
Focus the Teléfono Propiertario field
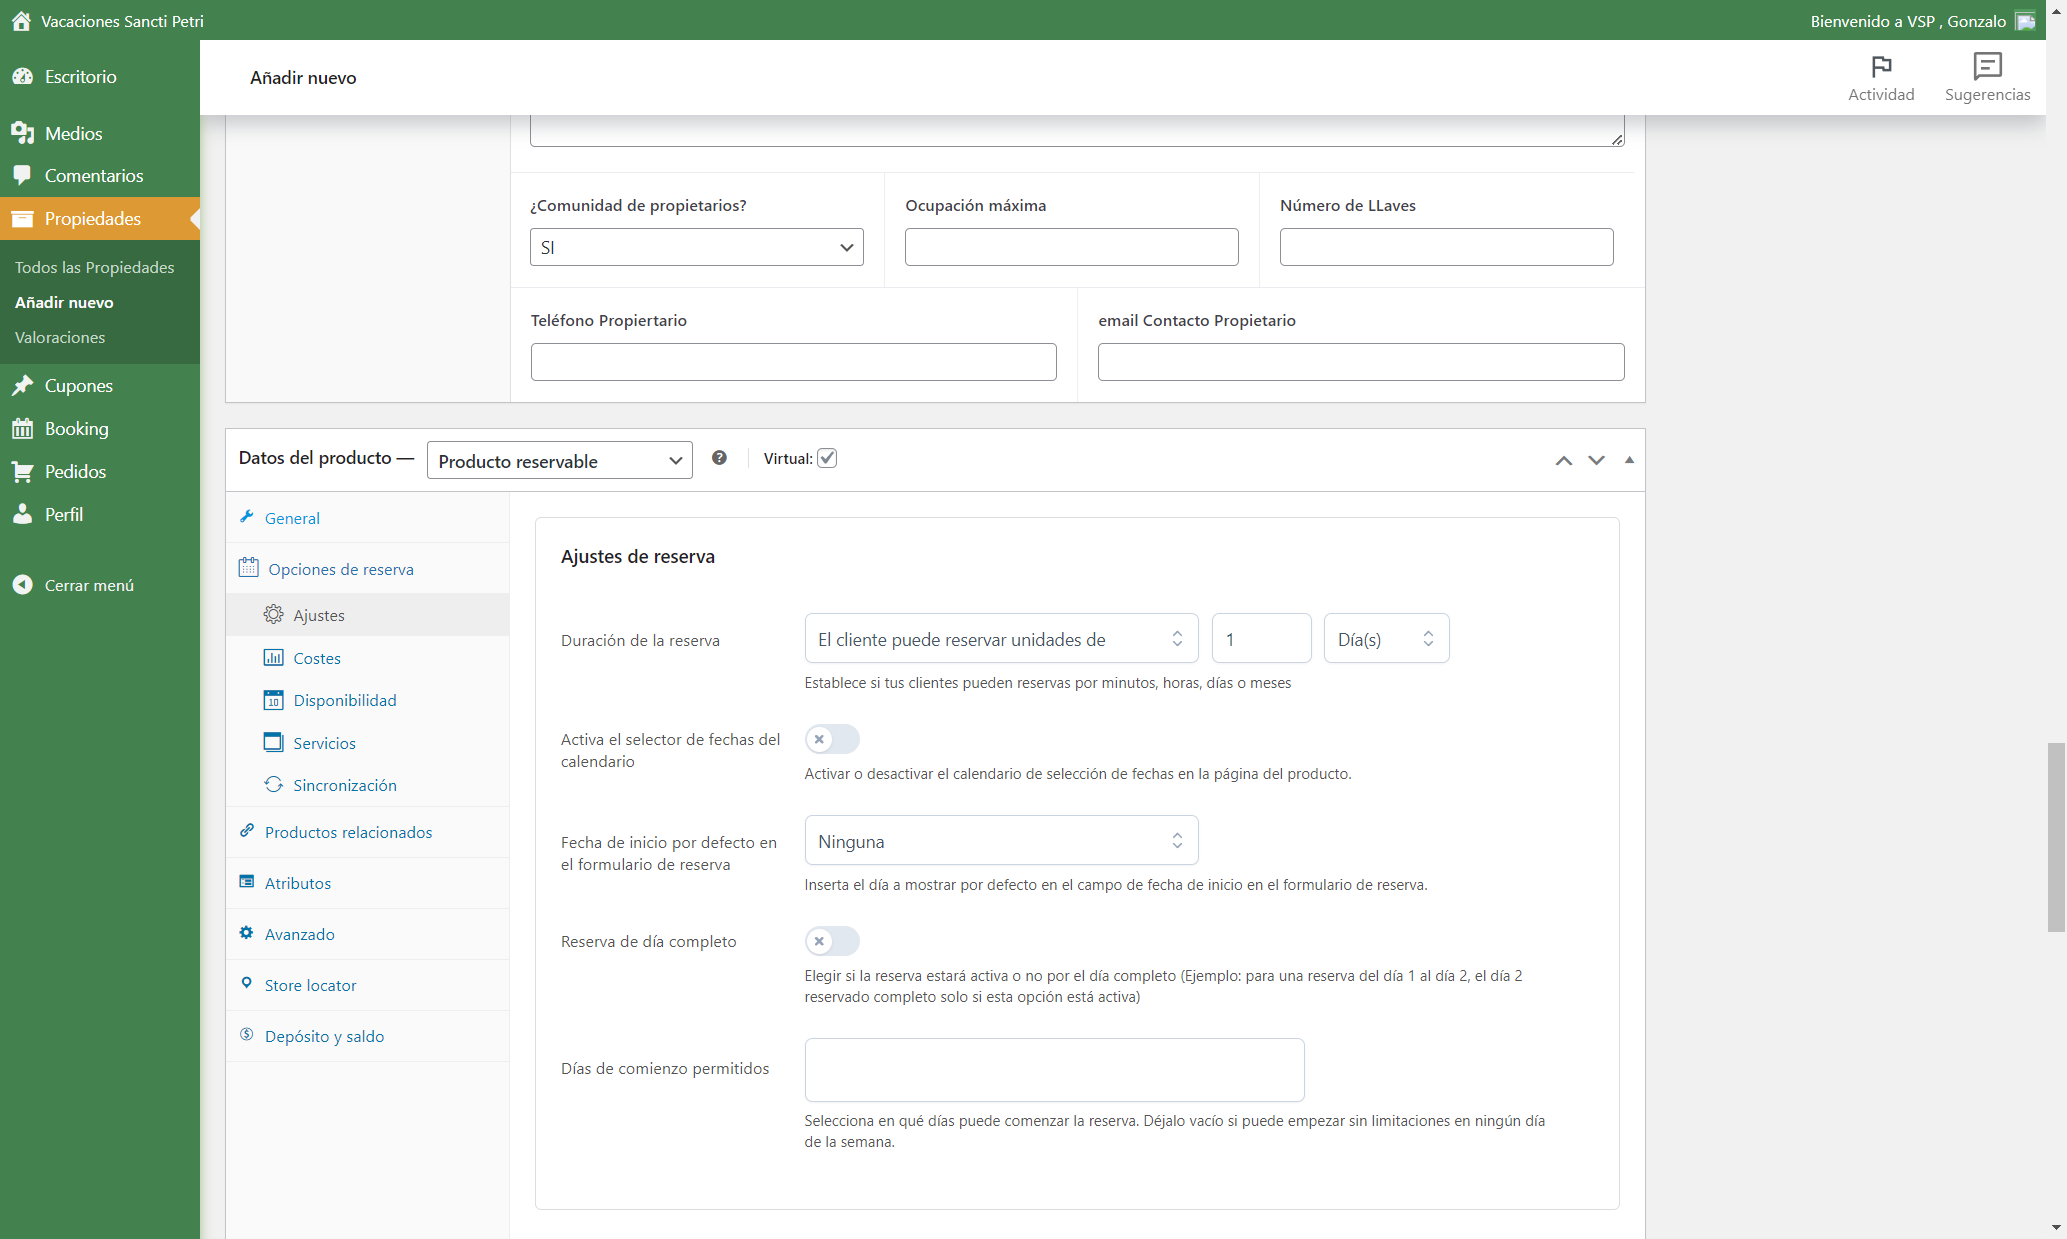click(x=794, y=362)
